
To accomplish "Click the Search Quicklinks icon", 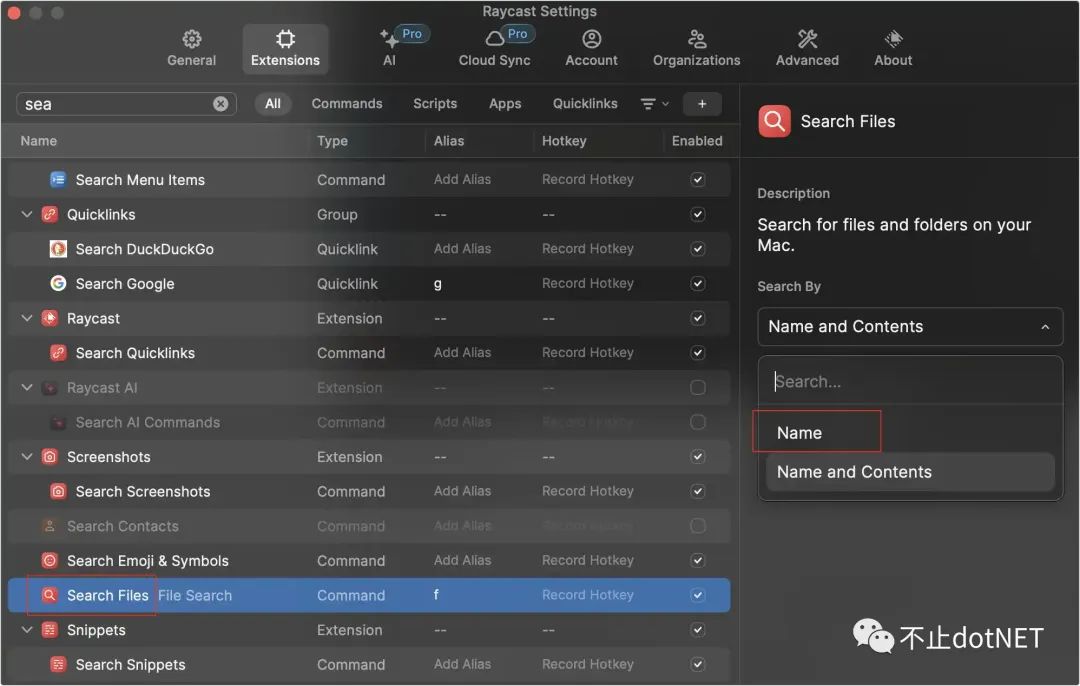I will pos(58,353).
